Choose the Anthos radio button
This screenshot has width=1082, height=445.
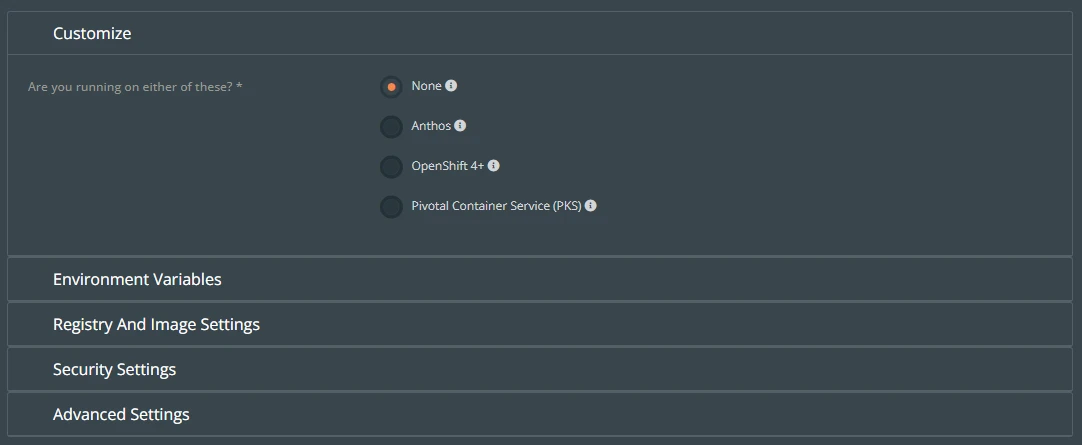click(x=391, y=127)
